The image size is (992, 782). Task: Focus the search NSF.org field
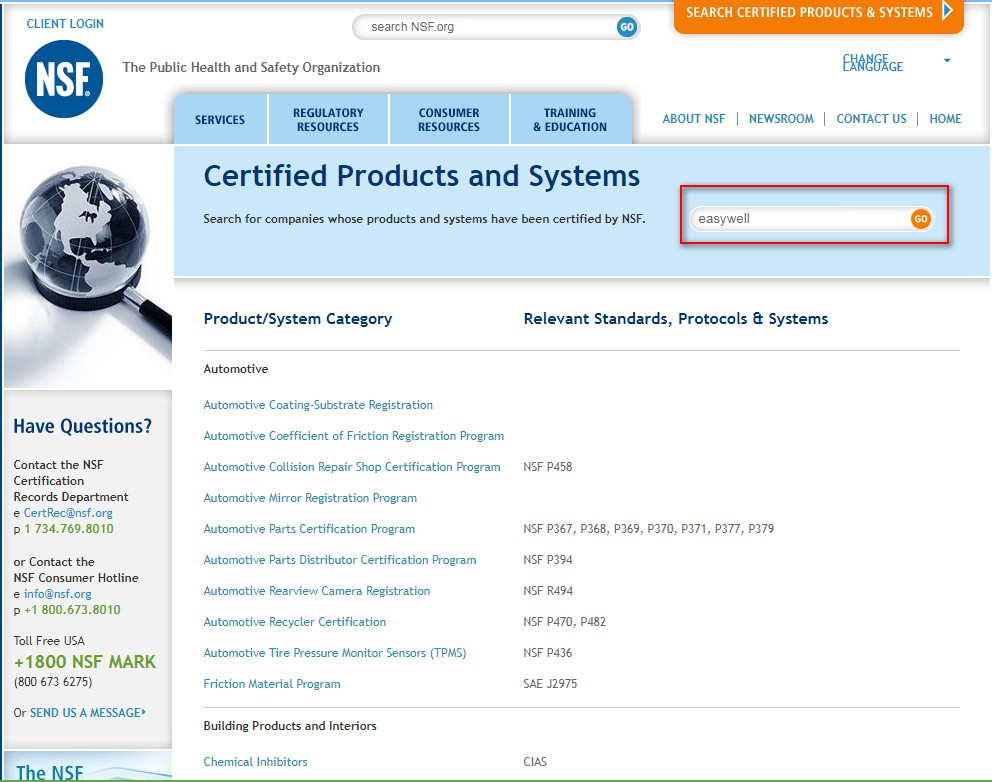485,27
